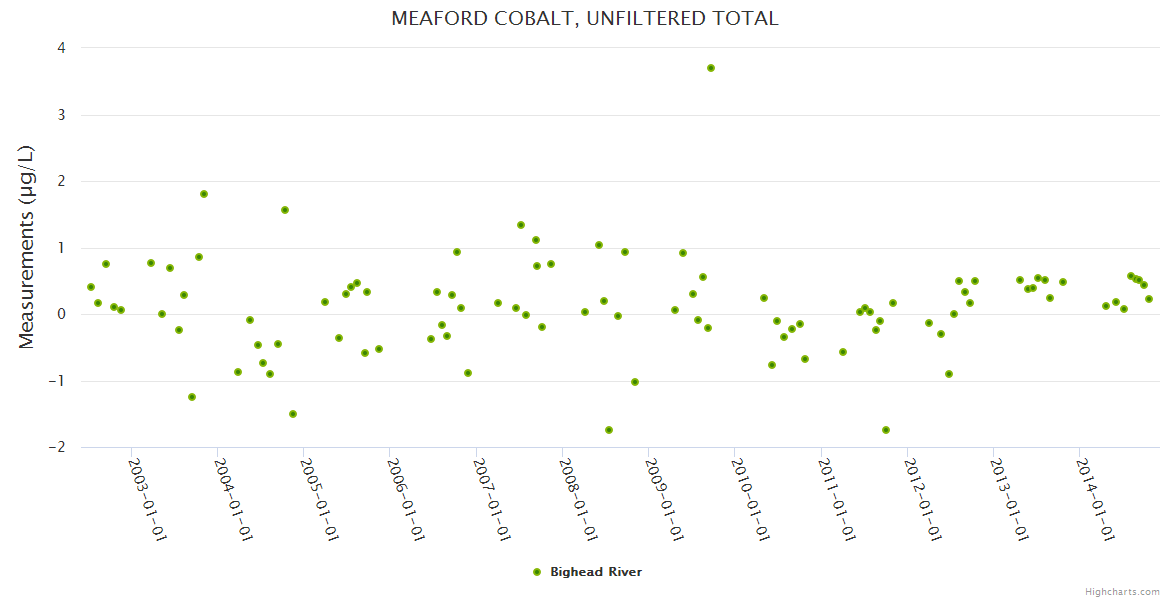Select the 2004 data point near -1.5

[293, 414]
